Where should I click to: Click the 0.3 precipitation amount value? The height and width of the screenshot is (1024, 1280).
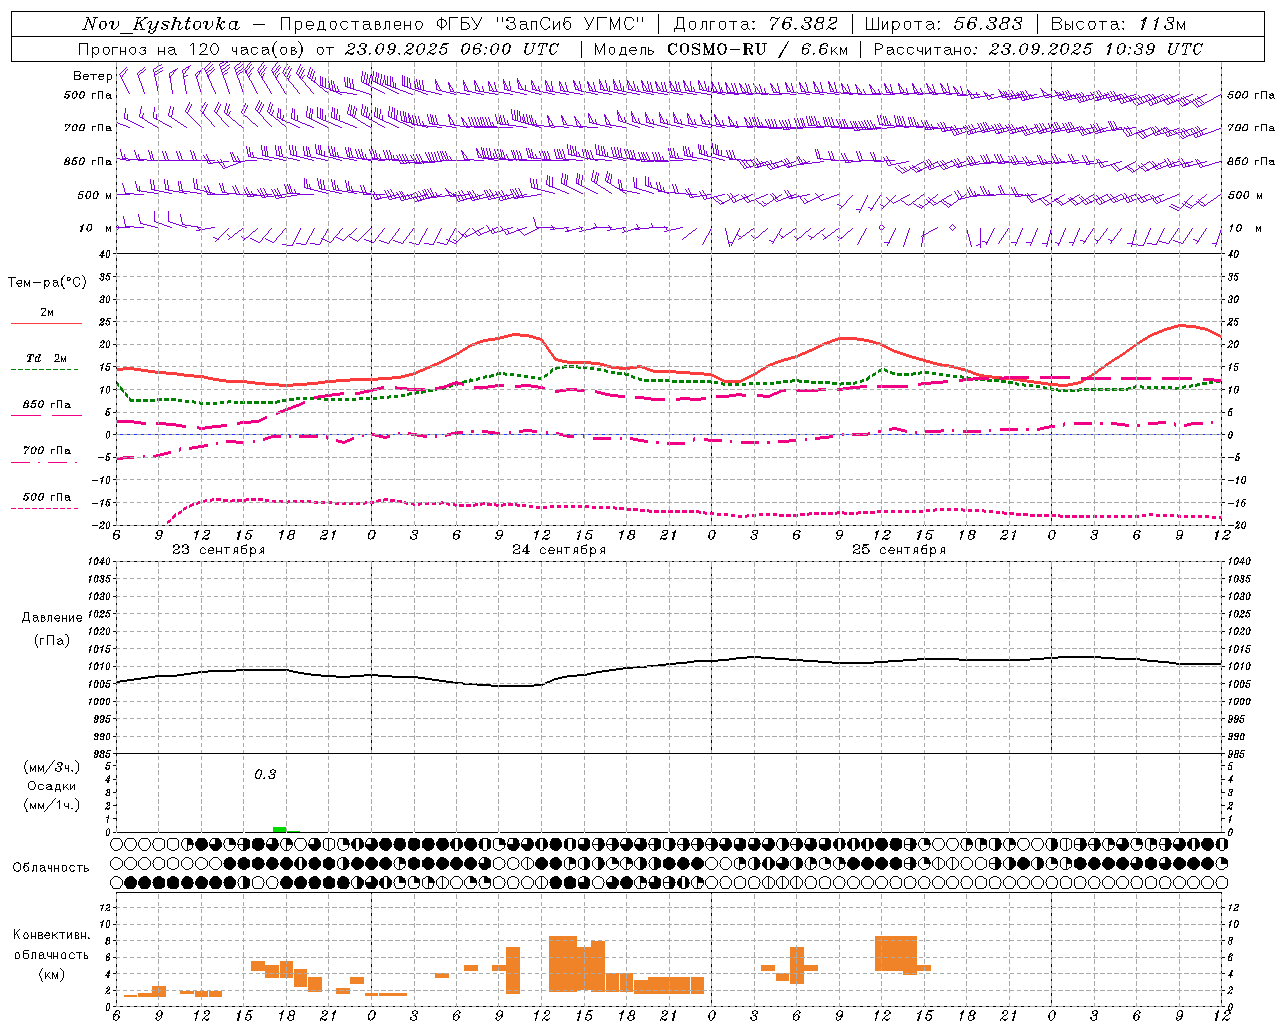(265, 775)
